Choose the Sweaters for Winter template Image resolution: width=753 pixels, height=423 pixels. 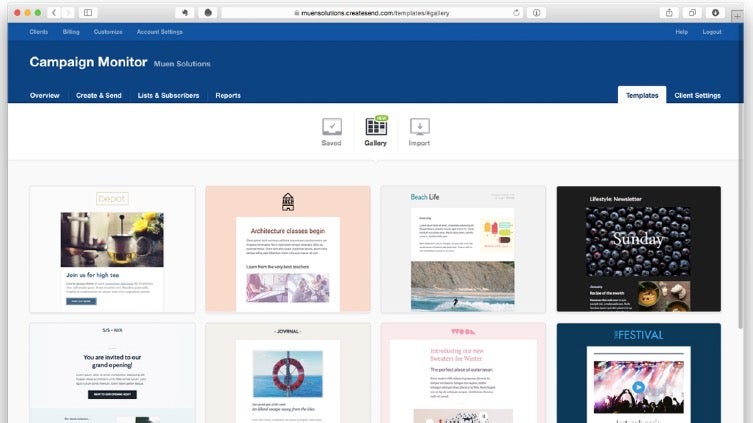tap(463, 373)
